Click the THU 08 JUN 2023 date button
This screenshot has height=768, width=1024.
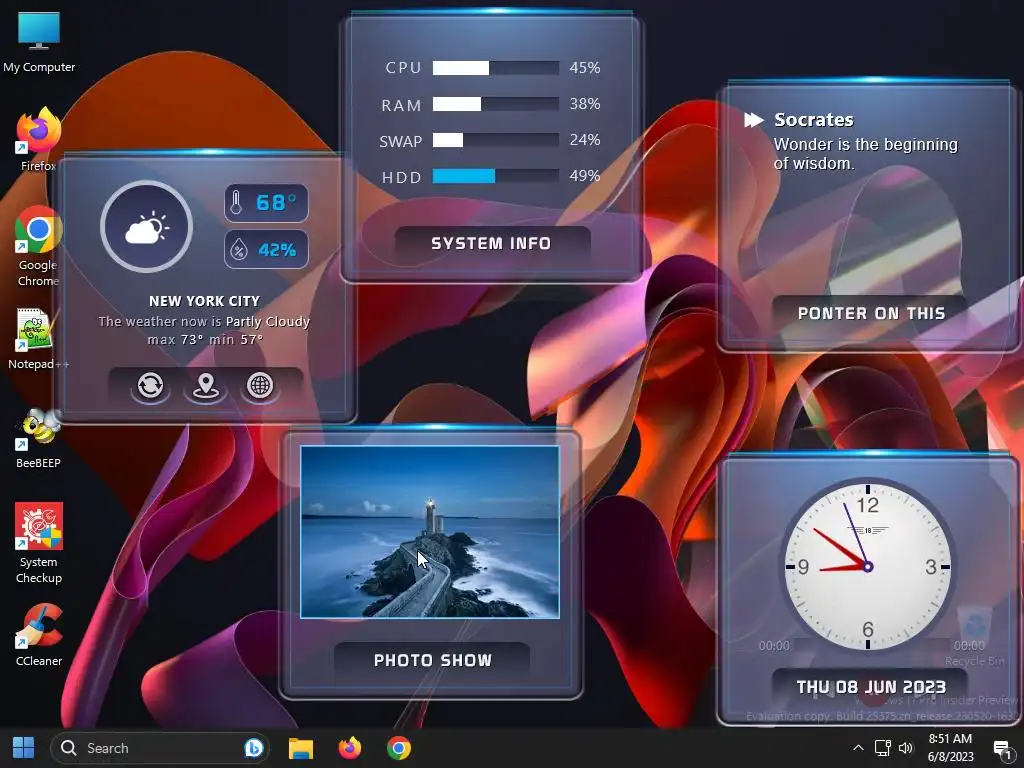871,687
